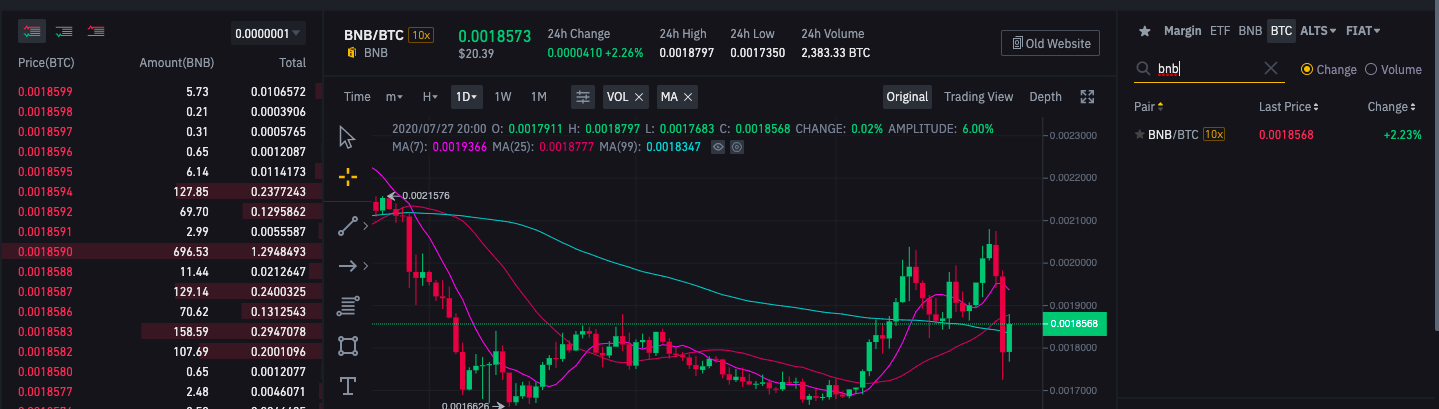Click the 0.0021576 high price marker
1439x409 pixels.
click(426, 195)
